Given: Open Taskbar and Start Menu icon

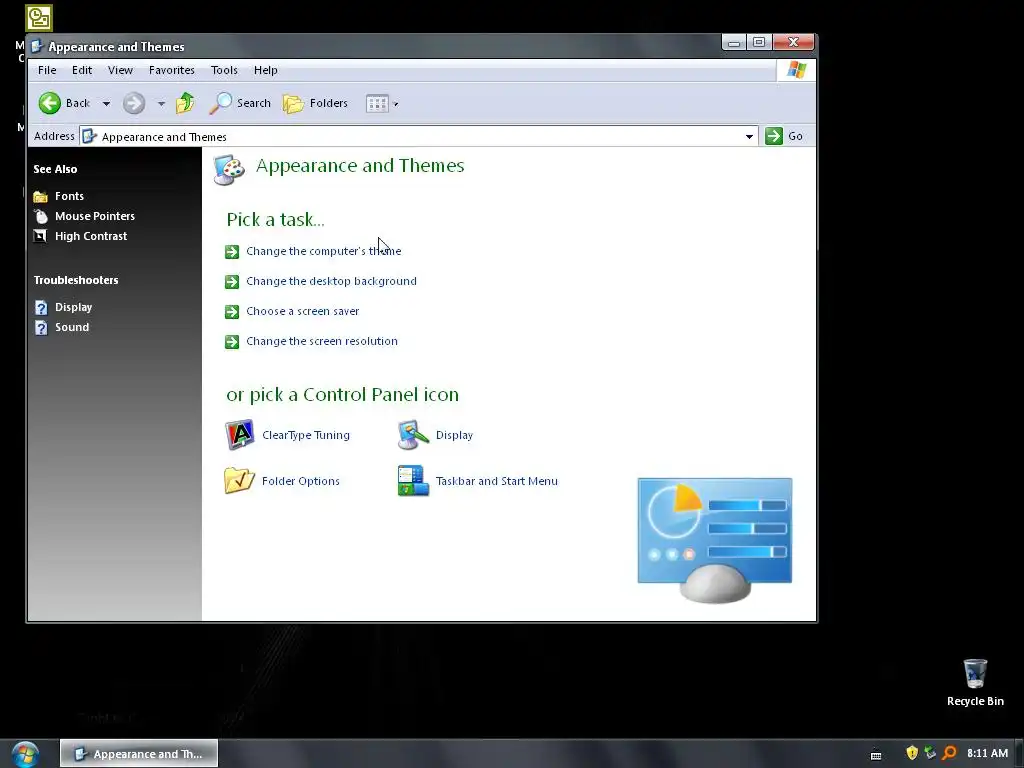Looking at the screenshot, I should (x=413, y=481).
